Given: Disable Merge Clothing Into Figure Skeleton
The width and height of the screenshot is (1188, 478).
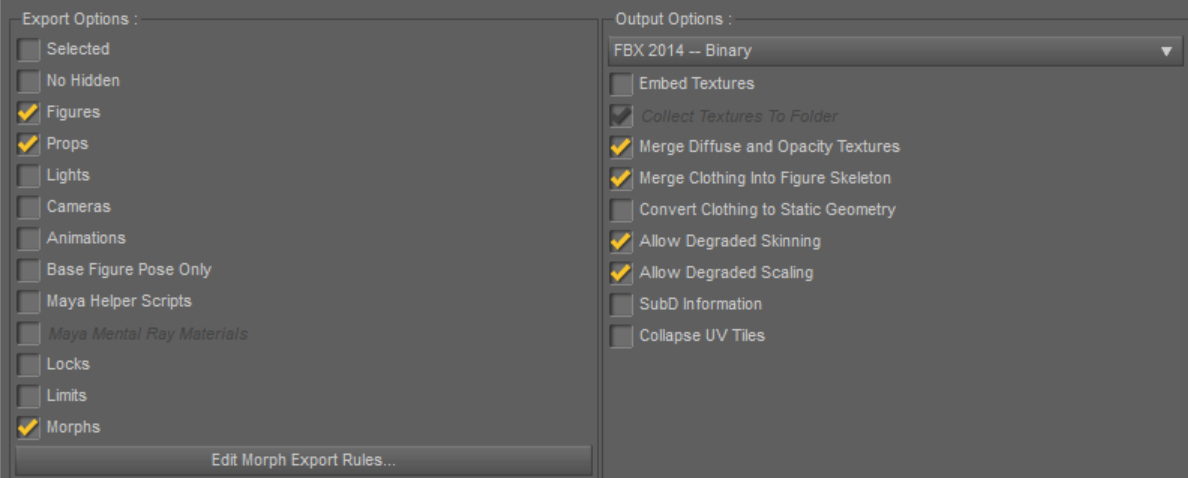Looking at the screenshot, I should 622,178.
